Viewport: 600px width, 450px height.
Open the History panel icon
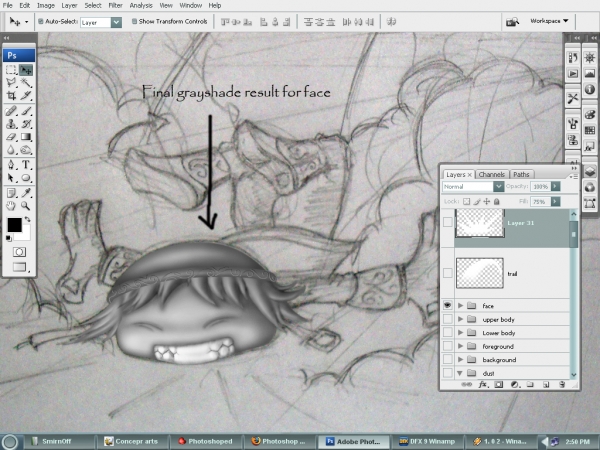573,57
